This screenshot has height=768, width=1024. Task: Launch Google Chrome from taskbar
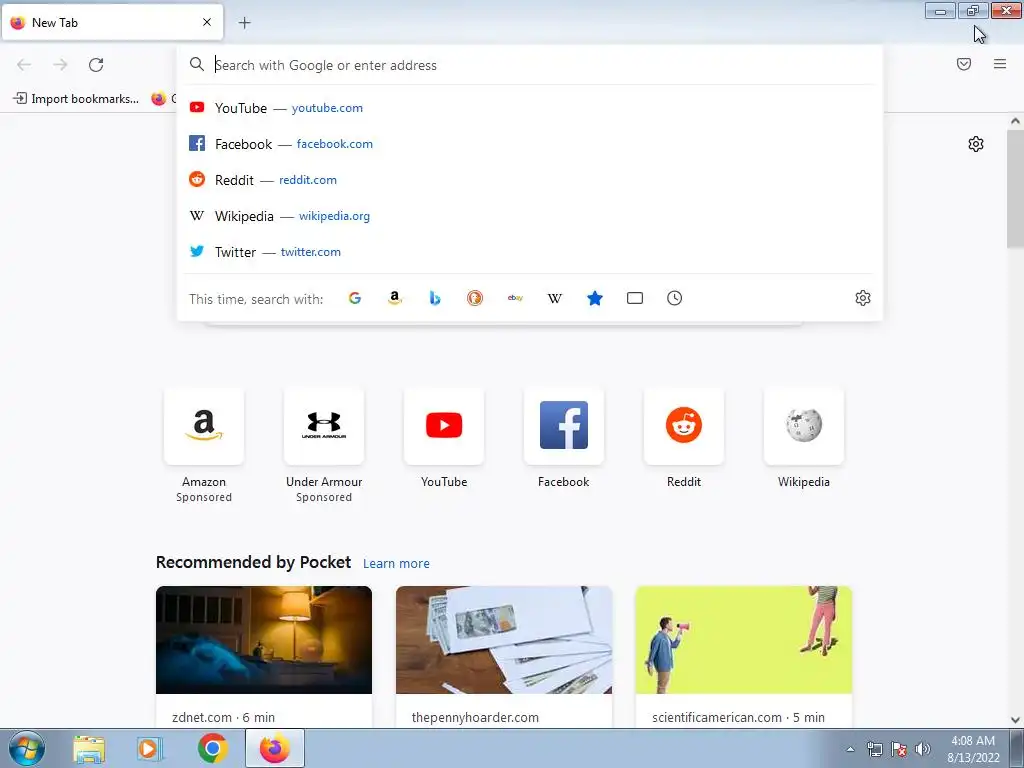[212, 748]
